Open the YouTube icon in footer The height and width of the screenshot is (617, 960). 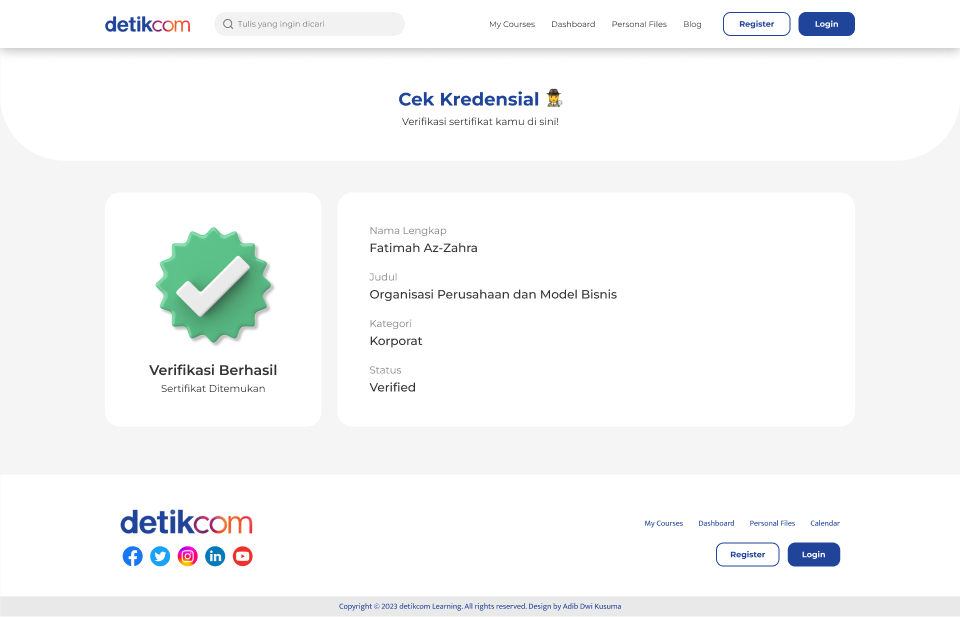tap(243, 556)
